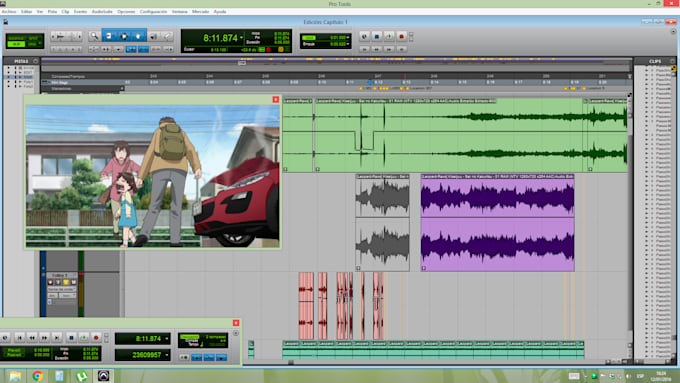Image resolution: width=680 pixels, height=383 pixels.
Task: Select the Pencil tool
Action: (x=167, y=36)
